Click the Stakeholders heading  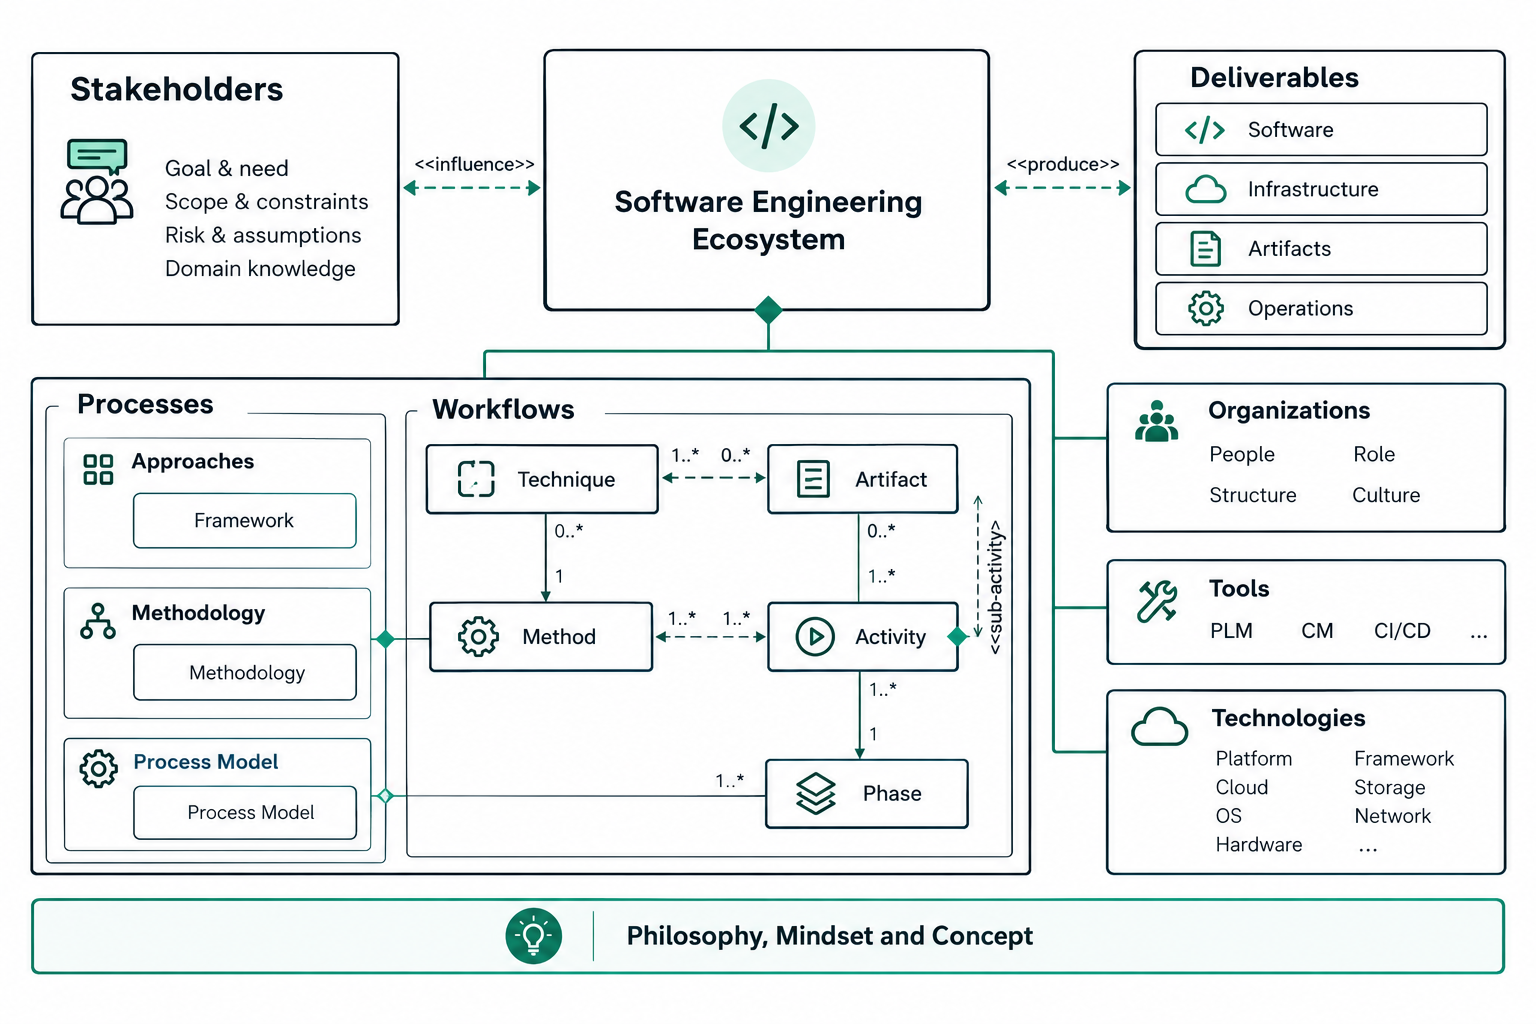coord(177,90)
